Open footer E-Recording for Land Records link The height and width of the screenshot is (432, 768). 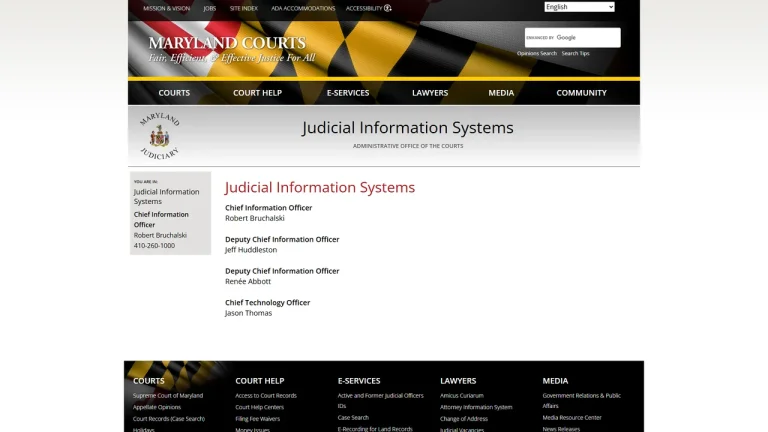coord(375,429)
